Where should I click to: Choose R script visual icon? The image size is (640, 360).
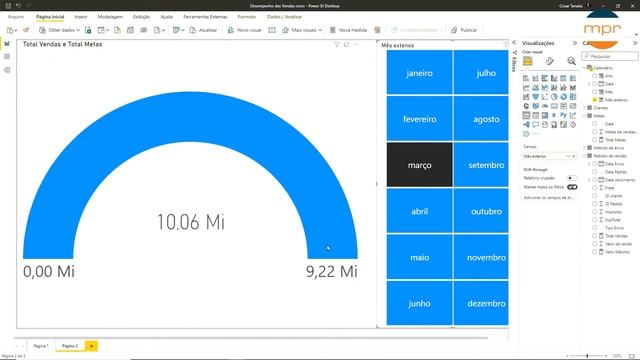pos(554,116)
